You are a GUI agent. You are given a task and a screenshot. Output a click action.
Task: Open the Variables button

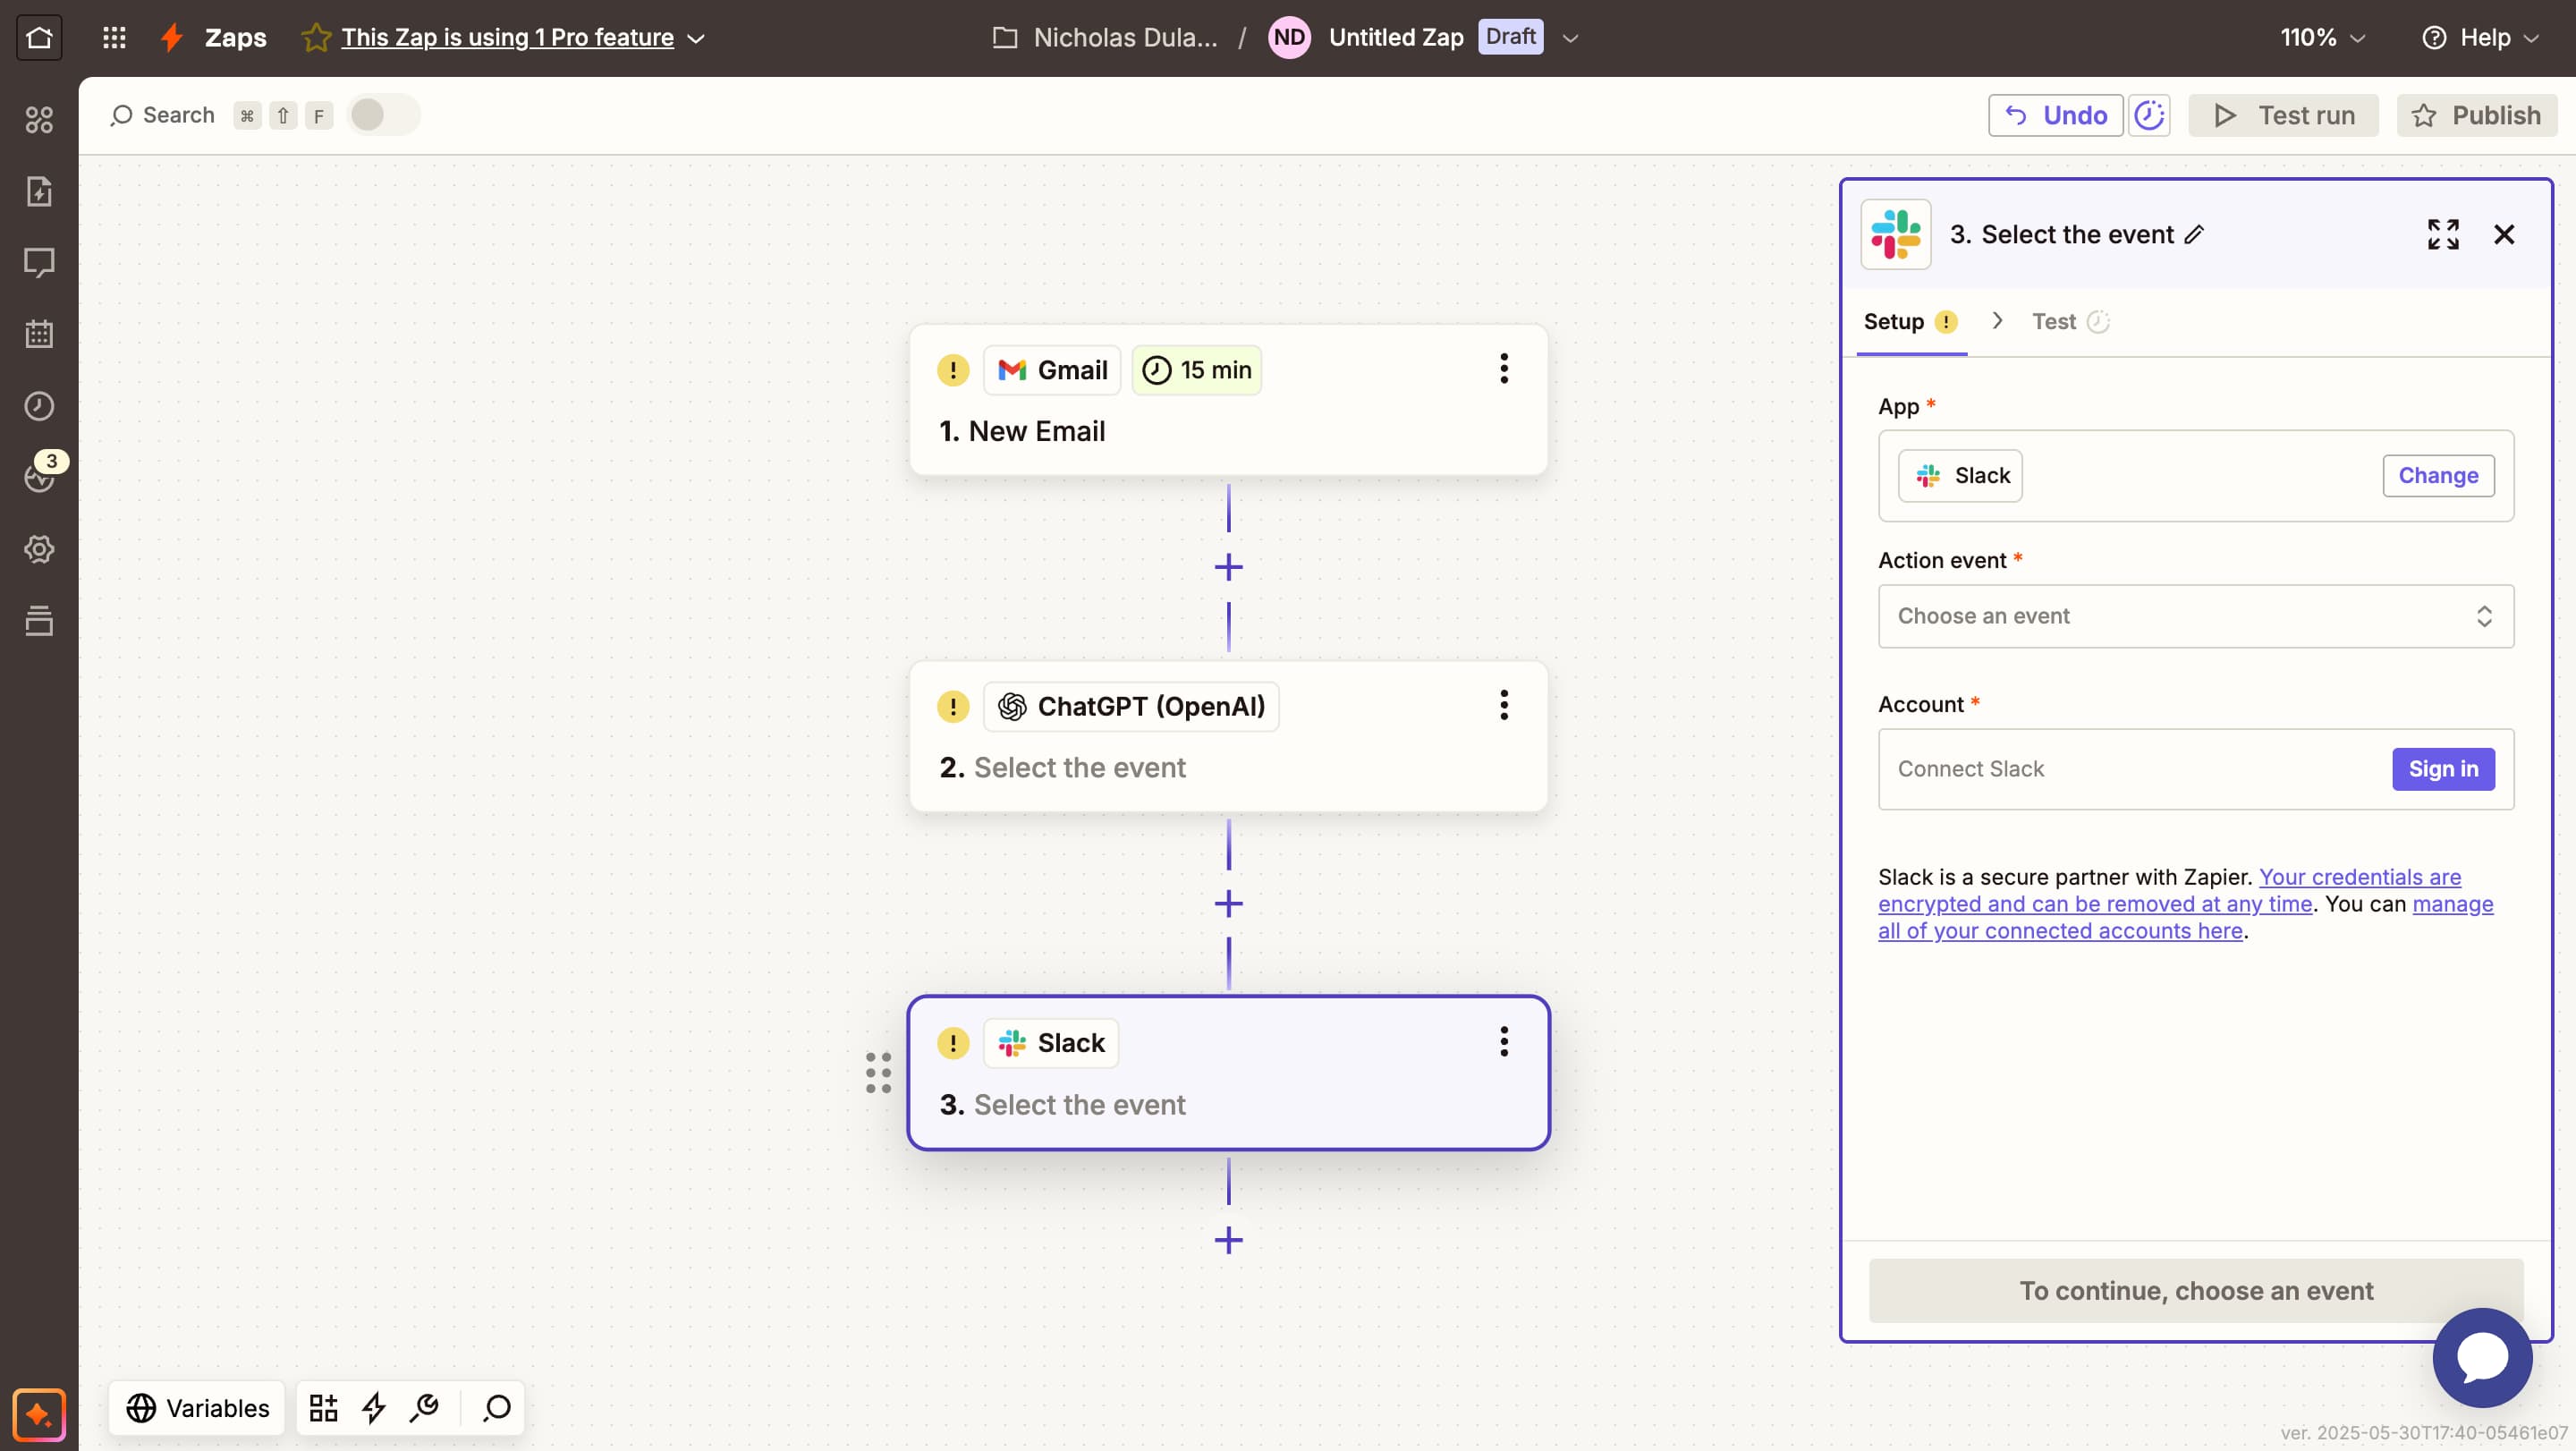198,1408
